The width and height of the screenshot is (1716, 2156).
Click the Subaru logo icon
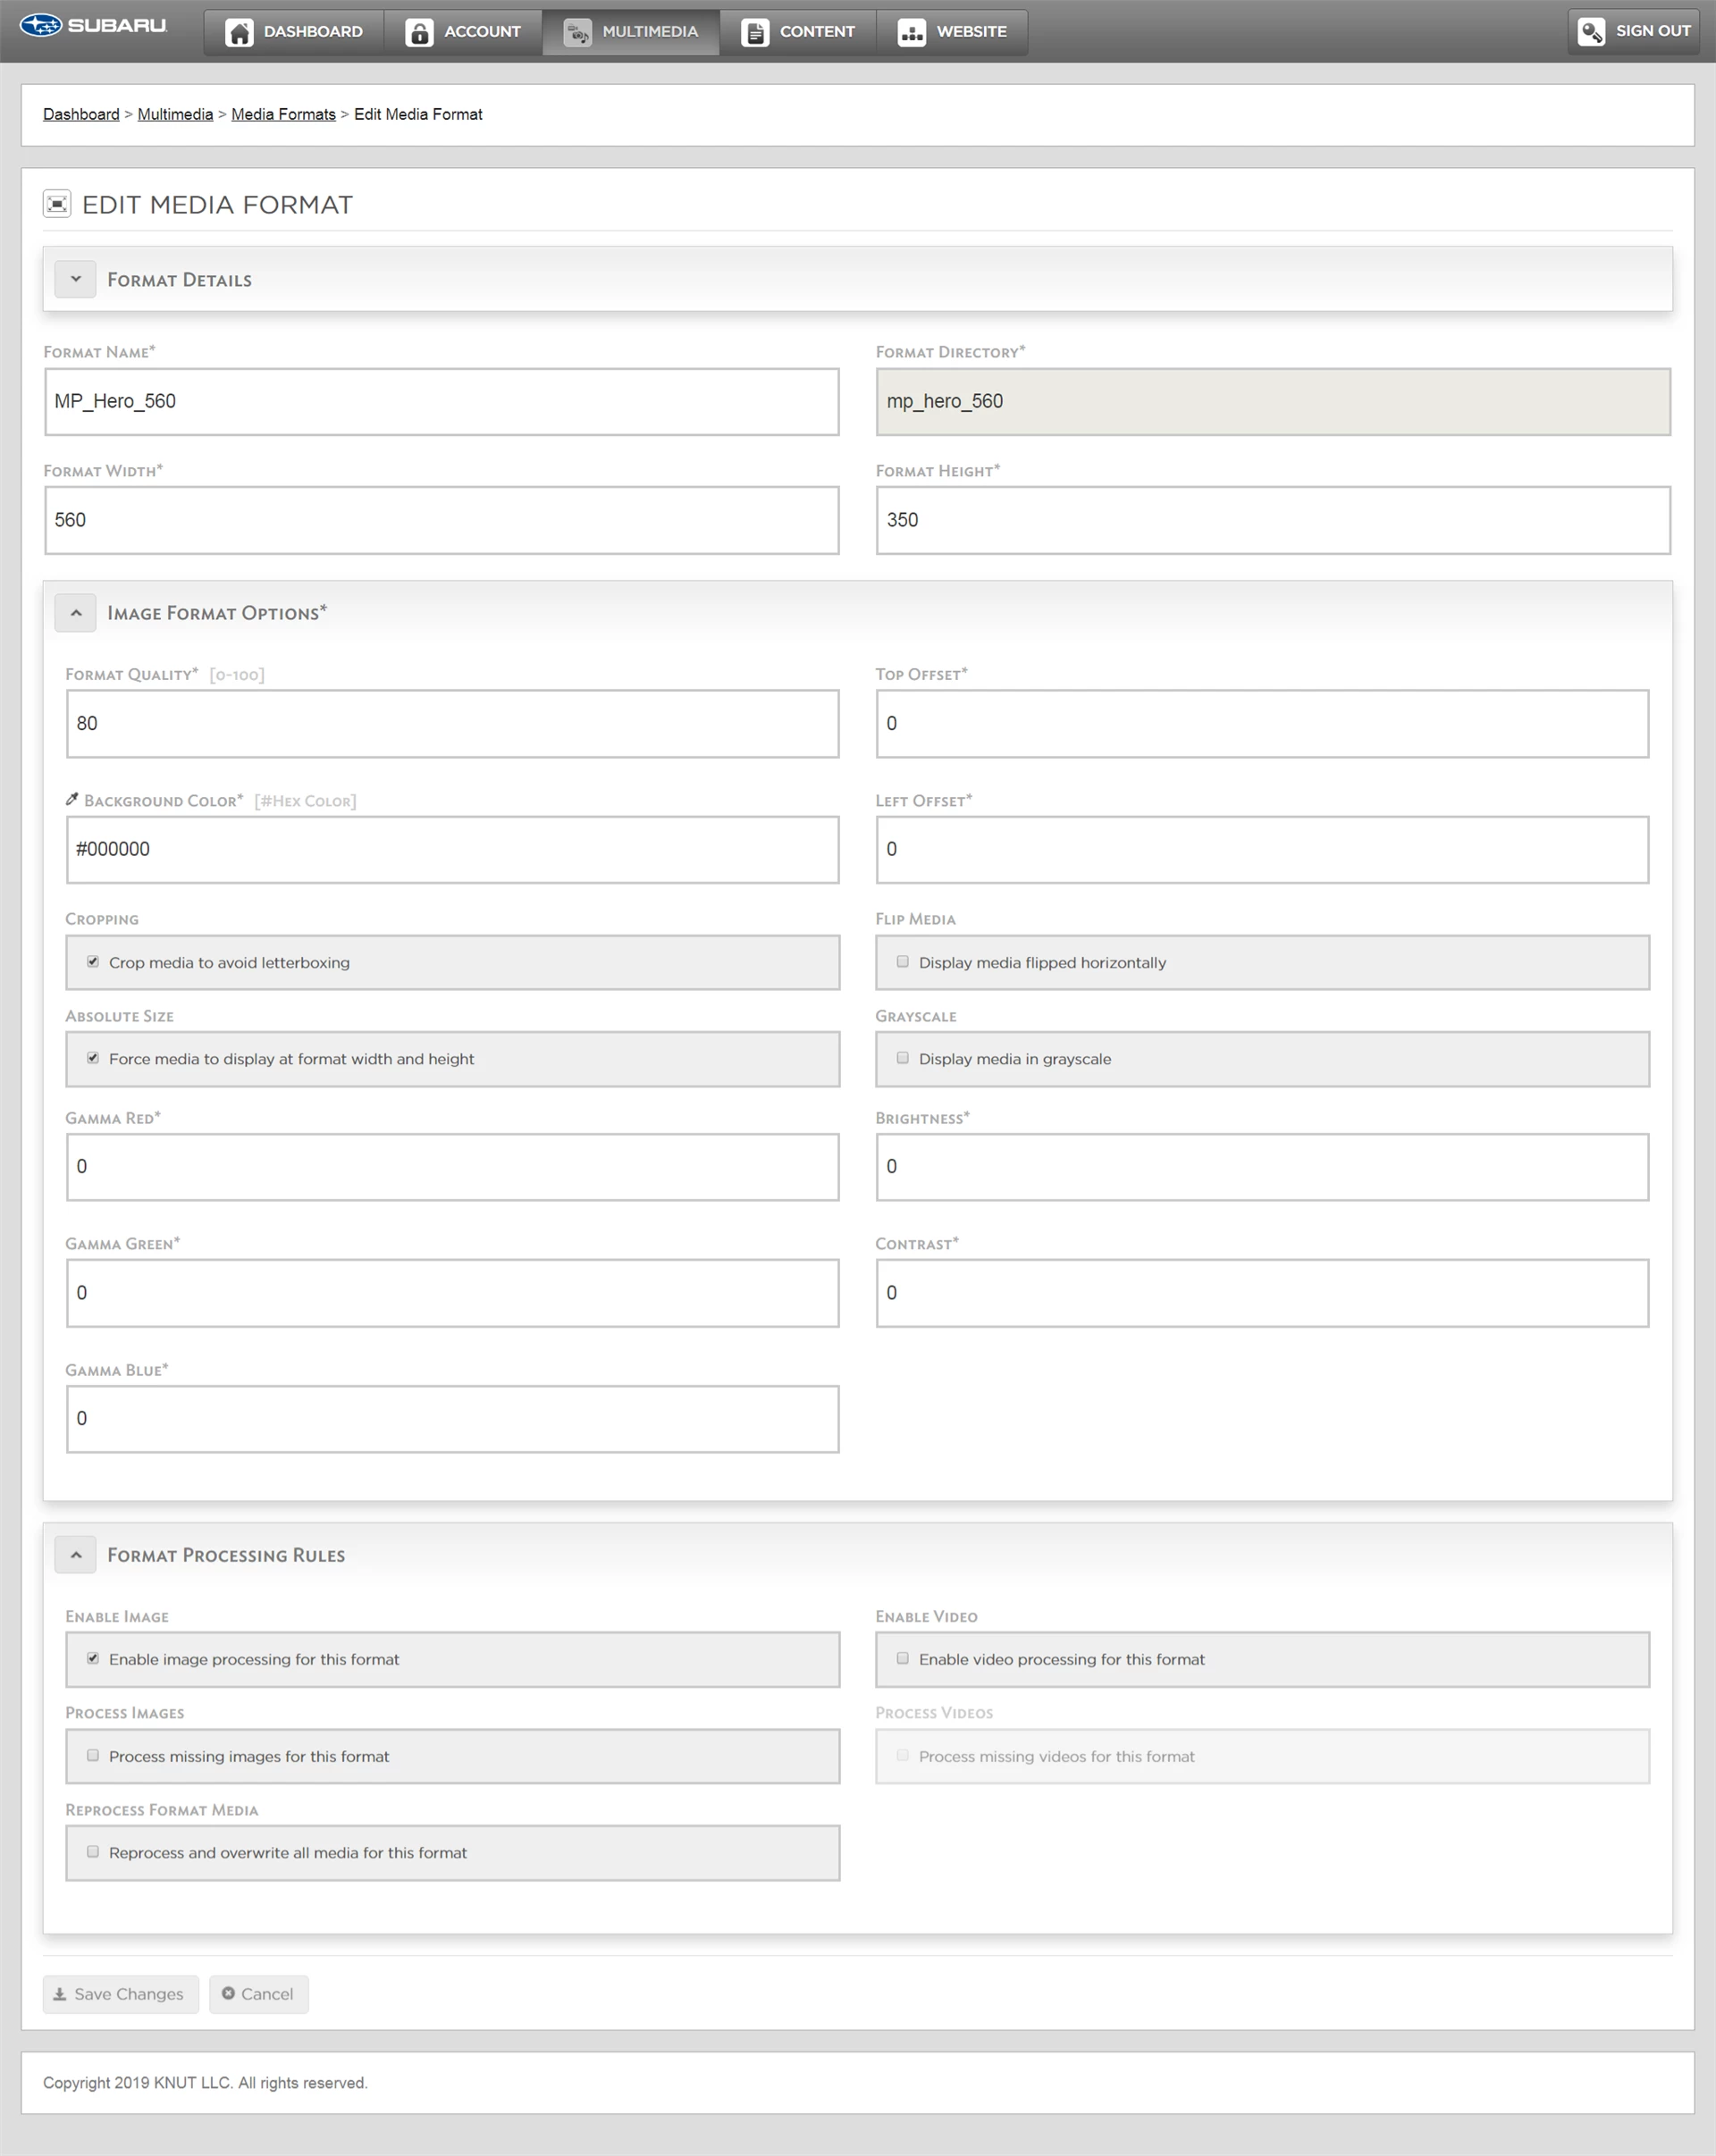[41, 26]
